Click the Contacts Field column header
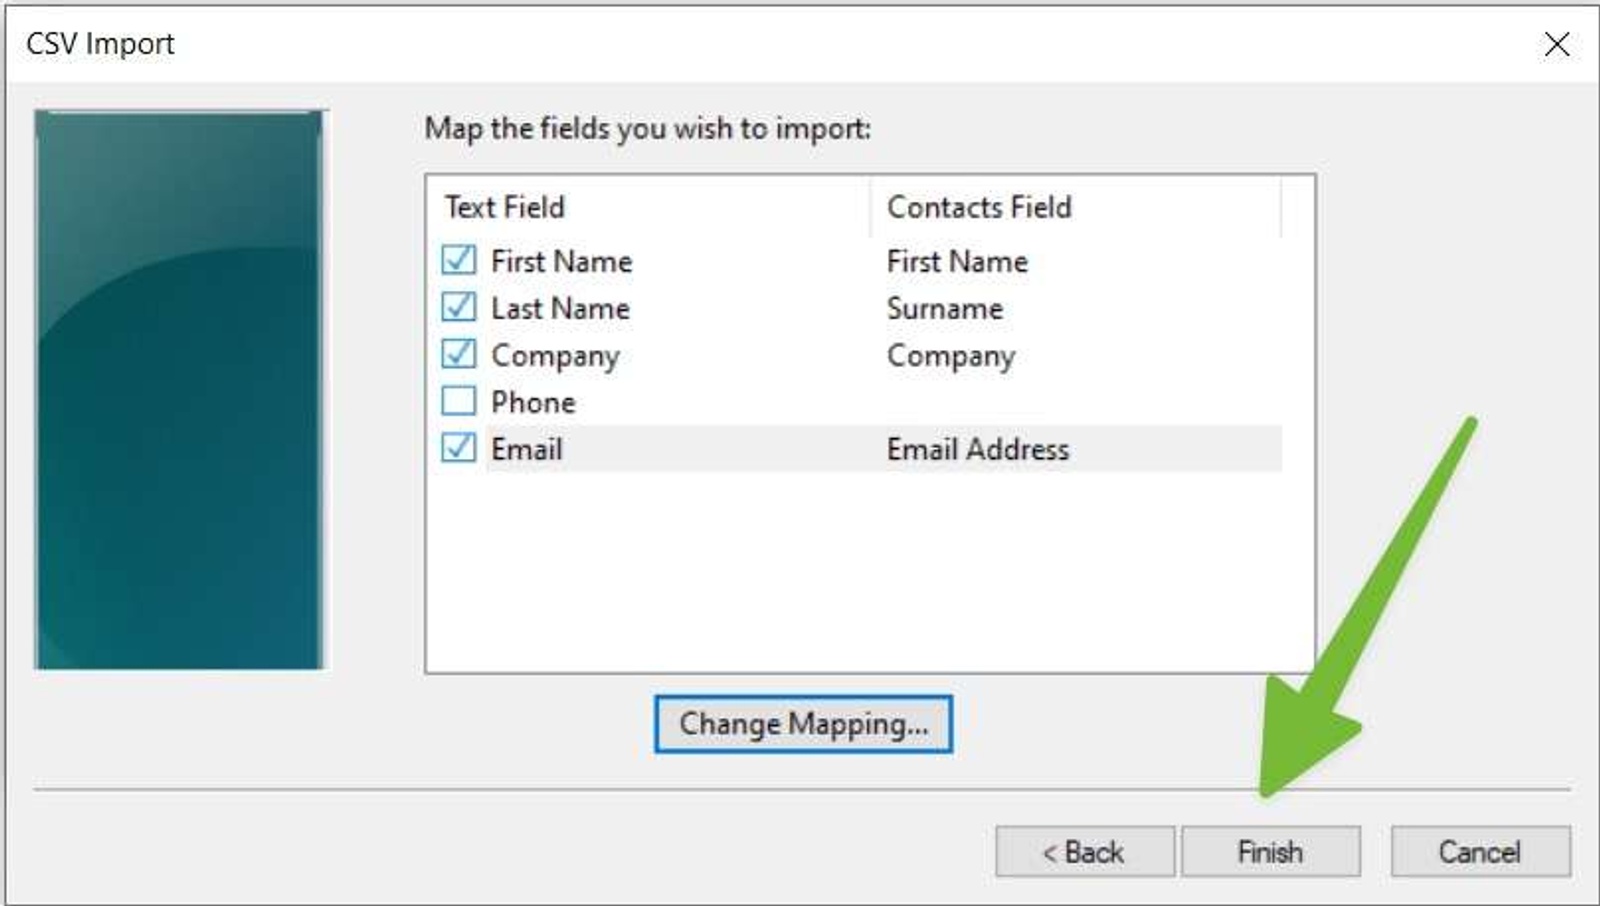This screenshot has height=906, width=1600. coord(981,207)
